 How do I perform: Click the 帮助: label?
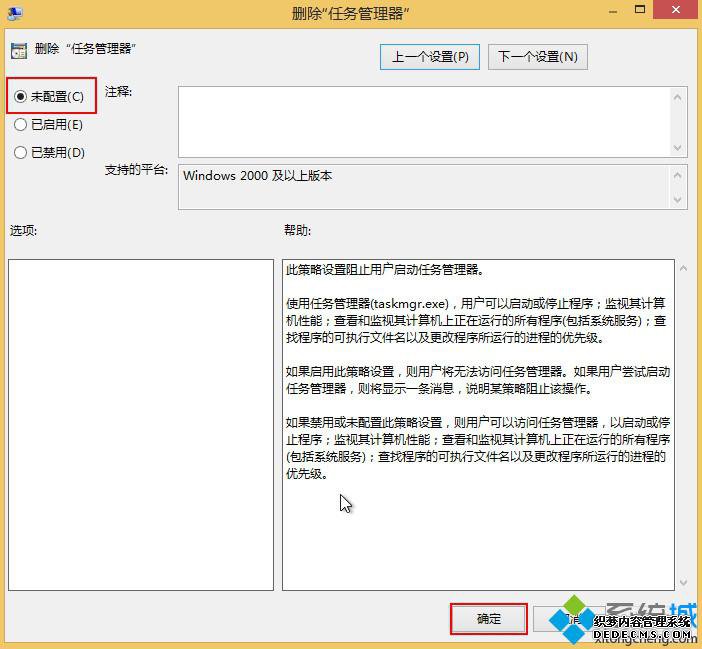[297, 230]
